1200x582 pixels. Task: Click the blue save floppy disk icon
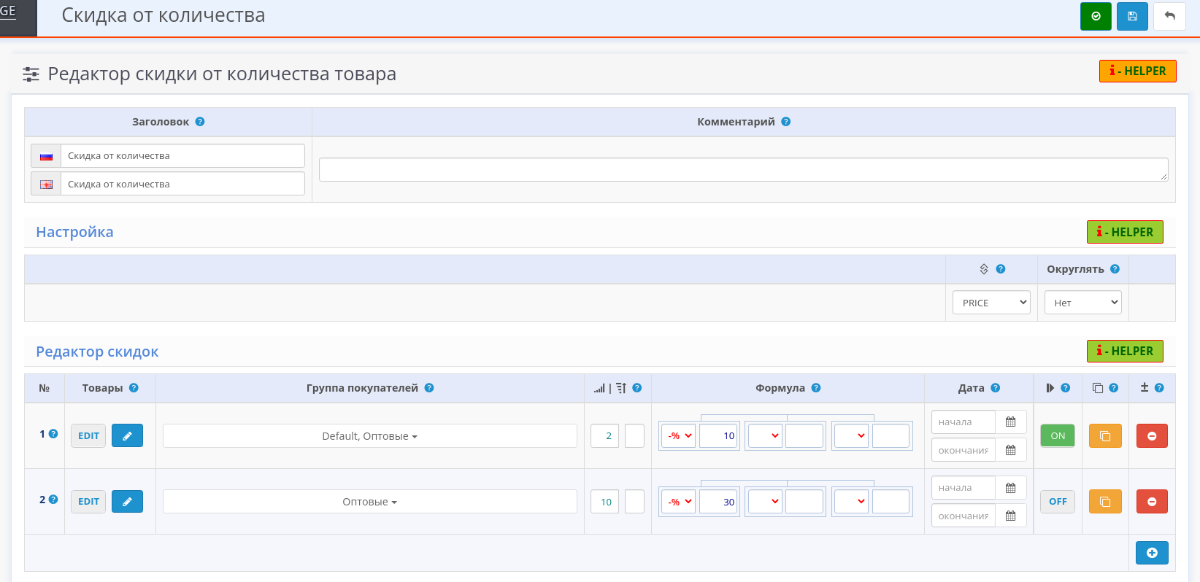1132,17
